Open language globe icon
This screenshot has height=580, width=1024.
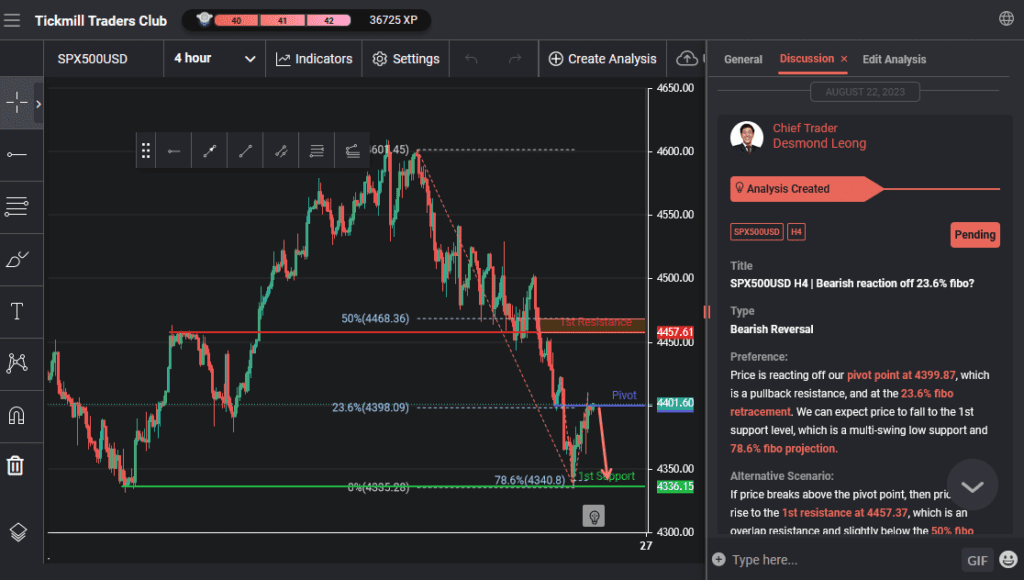click(x=1006, y=19)
